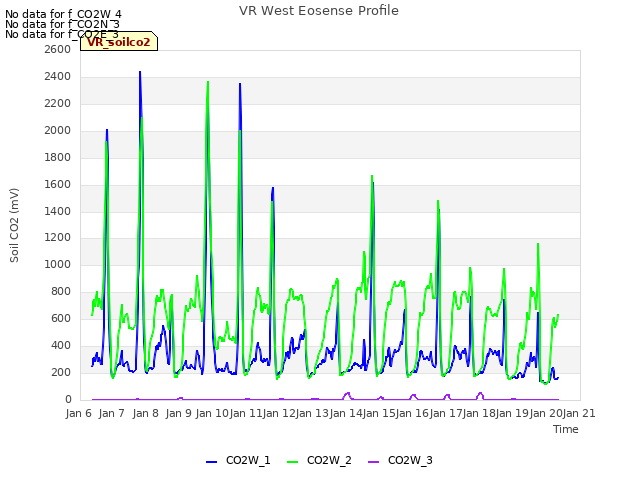Click the purple CO2W_3 legend line swatch

[x=373, y=462]
